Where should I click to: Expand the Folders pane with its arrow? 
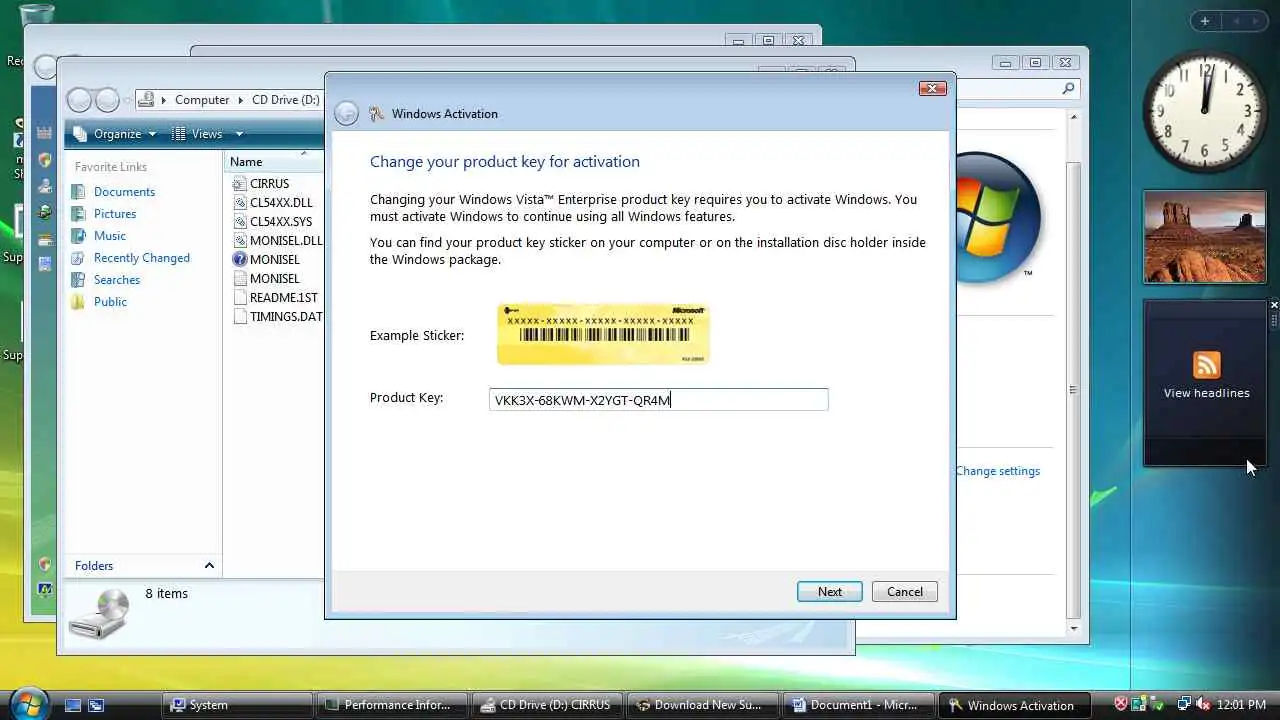click(209, 566)
